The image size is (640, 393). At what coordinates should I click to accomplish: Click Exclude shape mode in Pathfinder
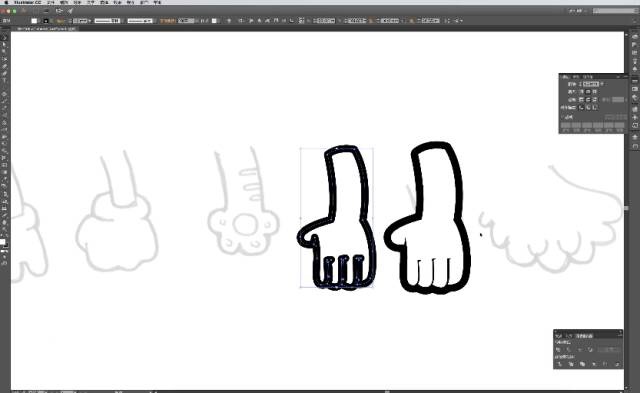pos(590,350)
